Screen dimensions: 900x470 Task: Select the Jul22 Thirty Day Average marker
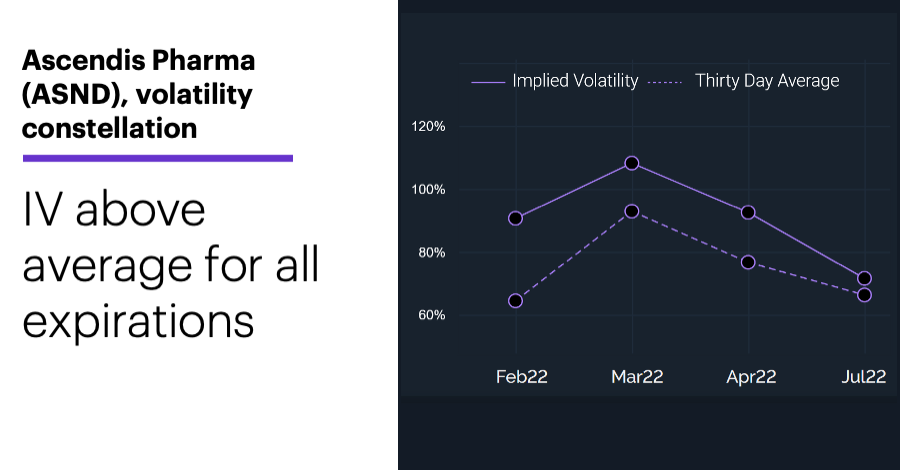click(x=864, y=295)
